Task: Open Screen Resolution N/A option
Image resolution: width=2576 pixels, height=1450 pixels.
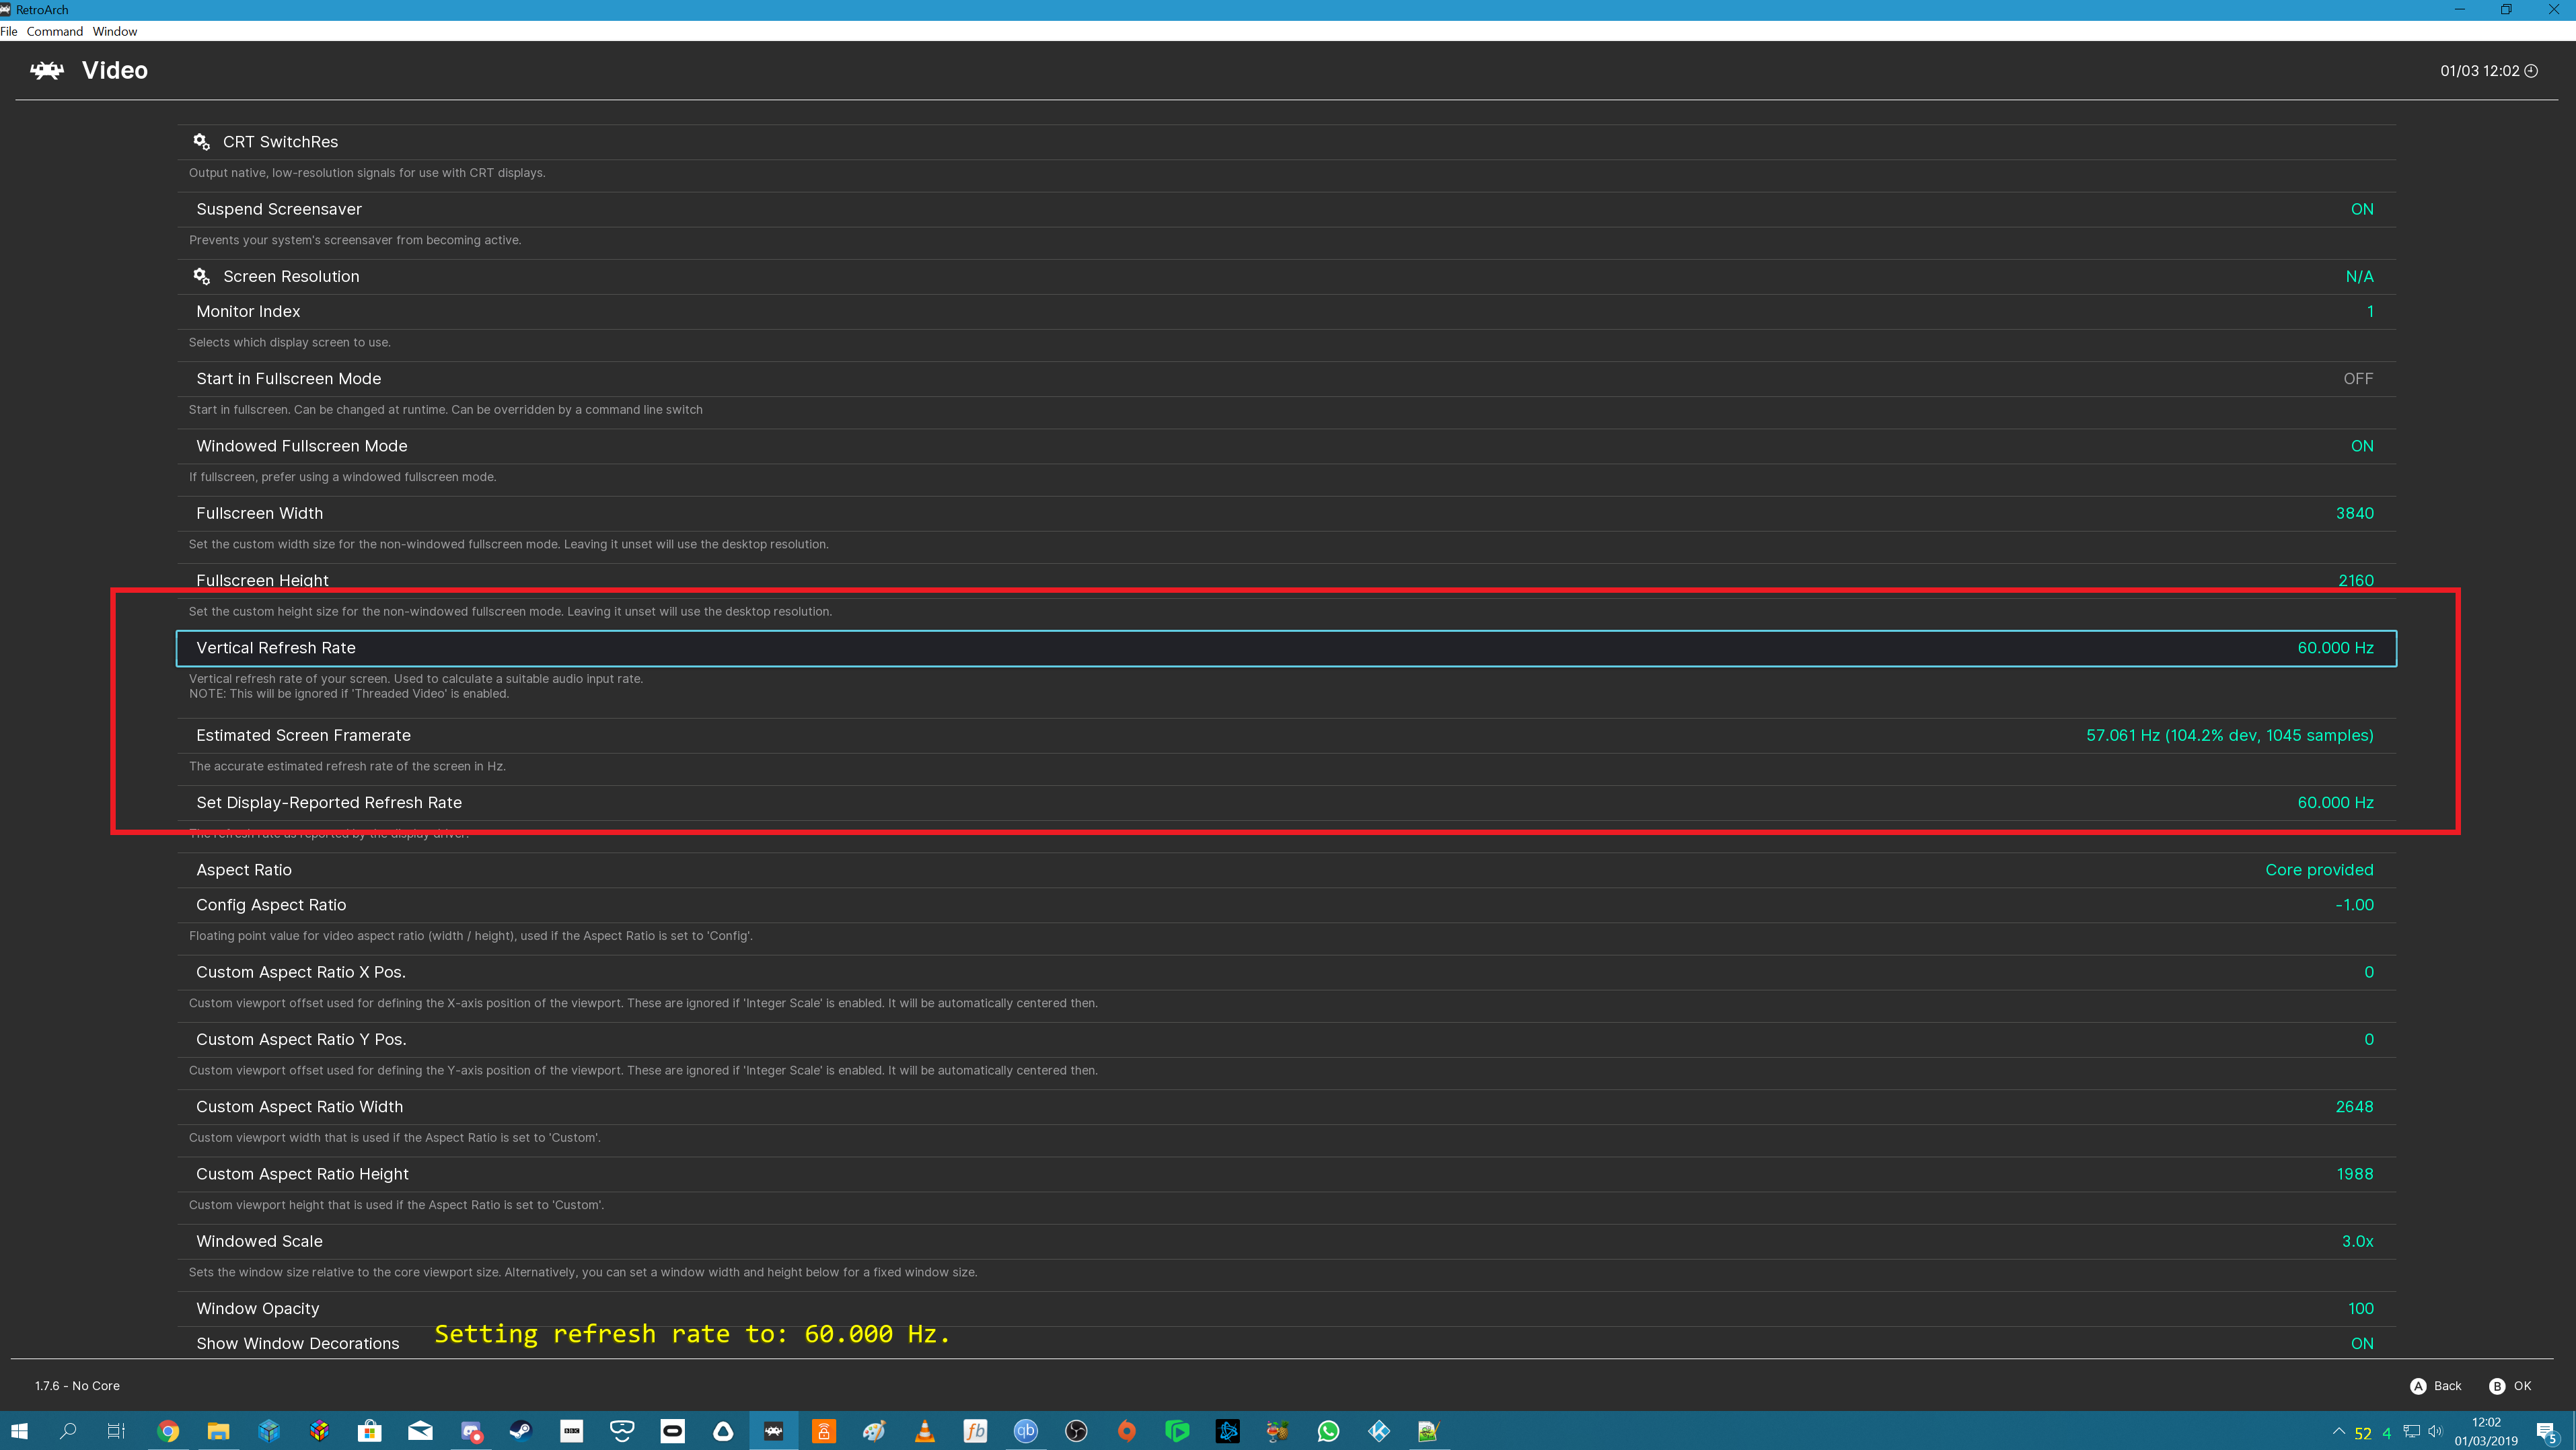Action: [x=2359, y=276]
